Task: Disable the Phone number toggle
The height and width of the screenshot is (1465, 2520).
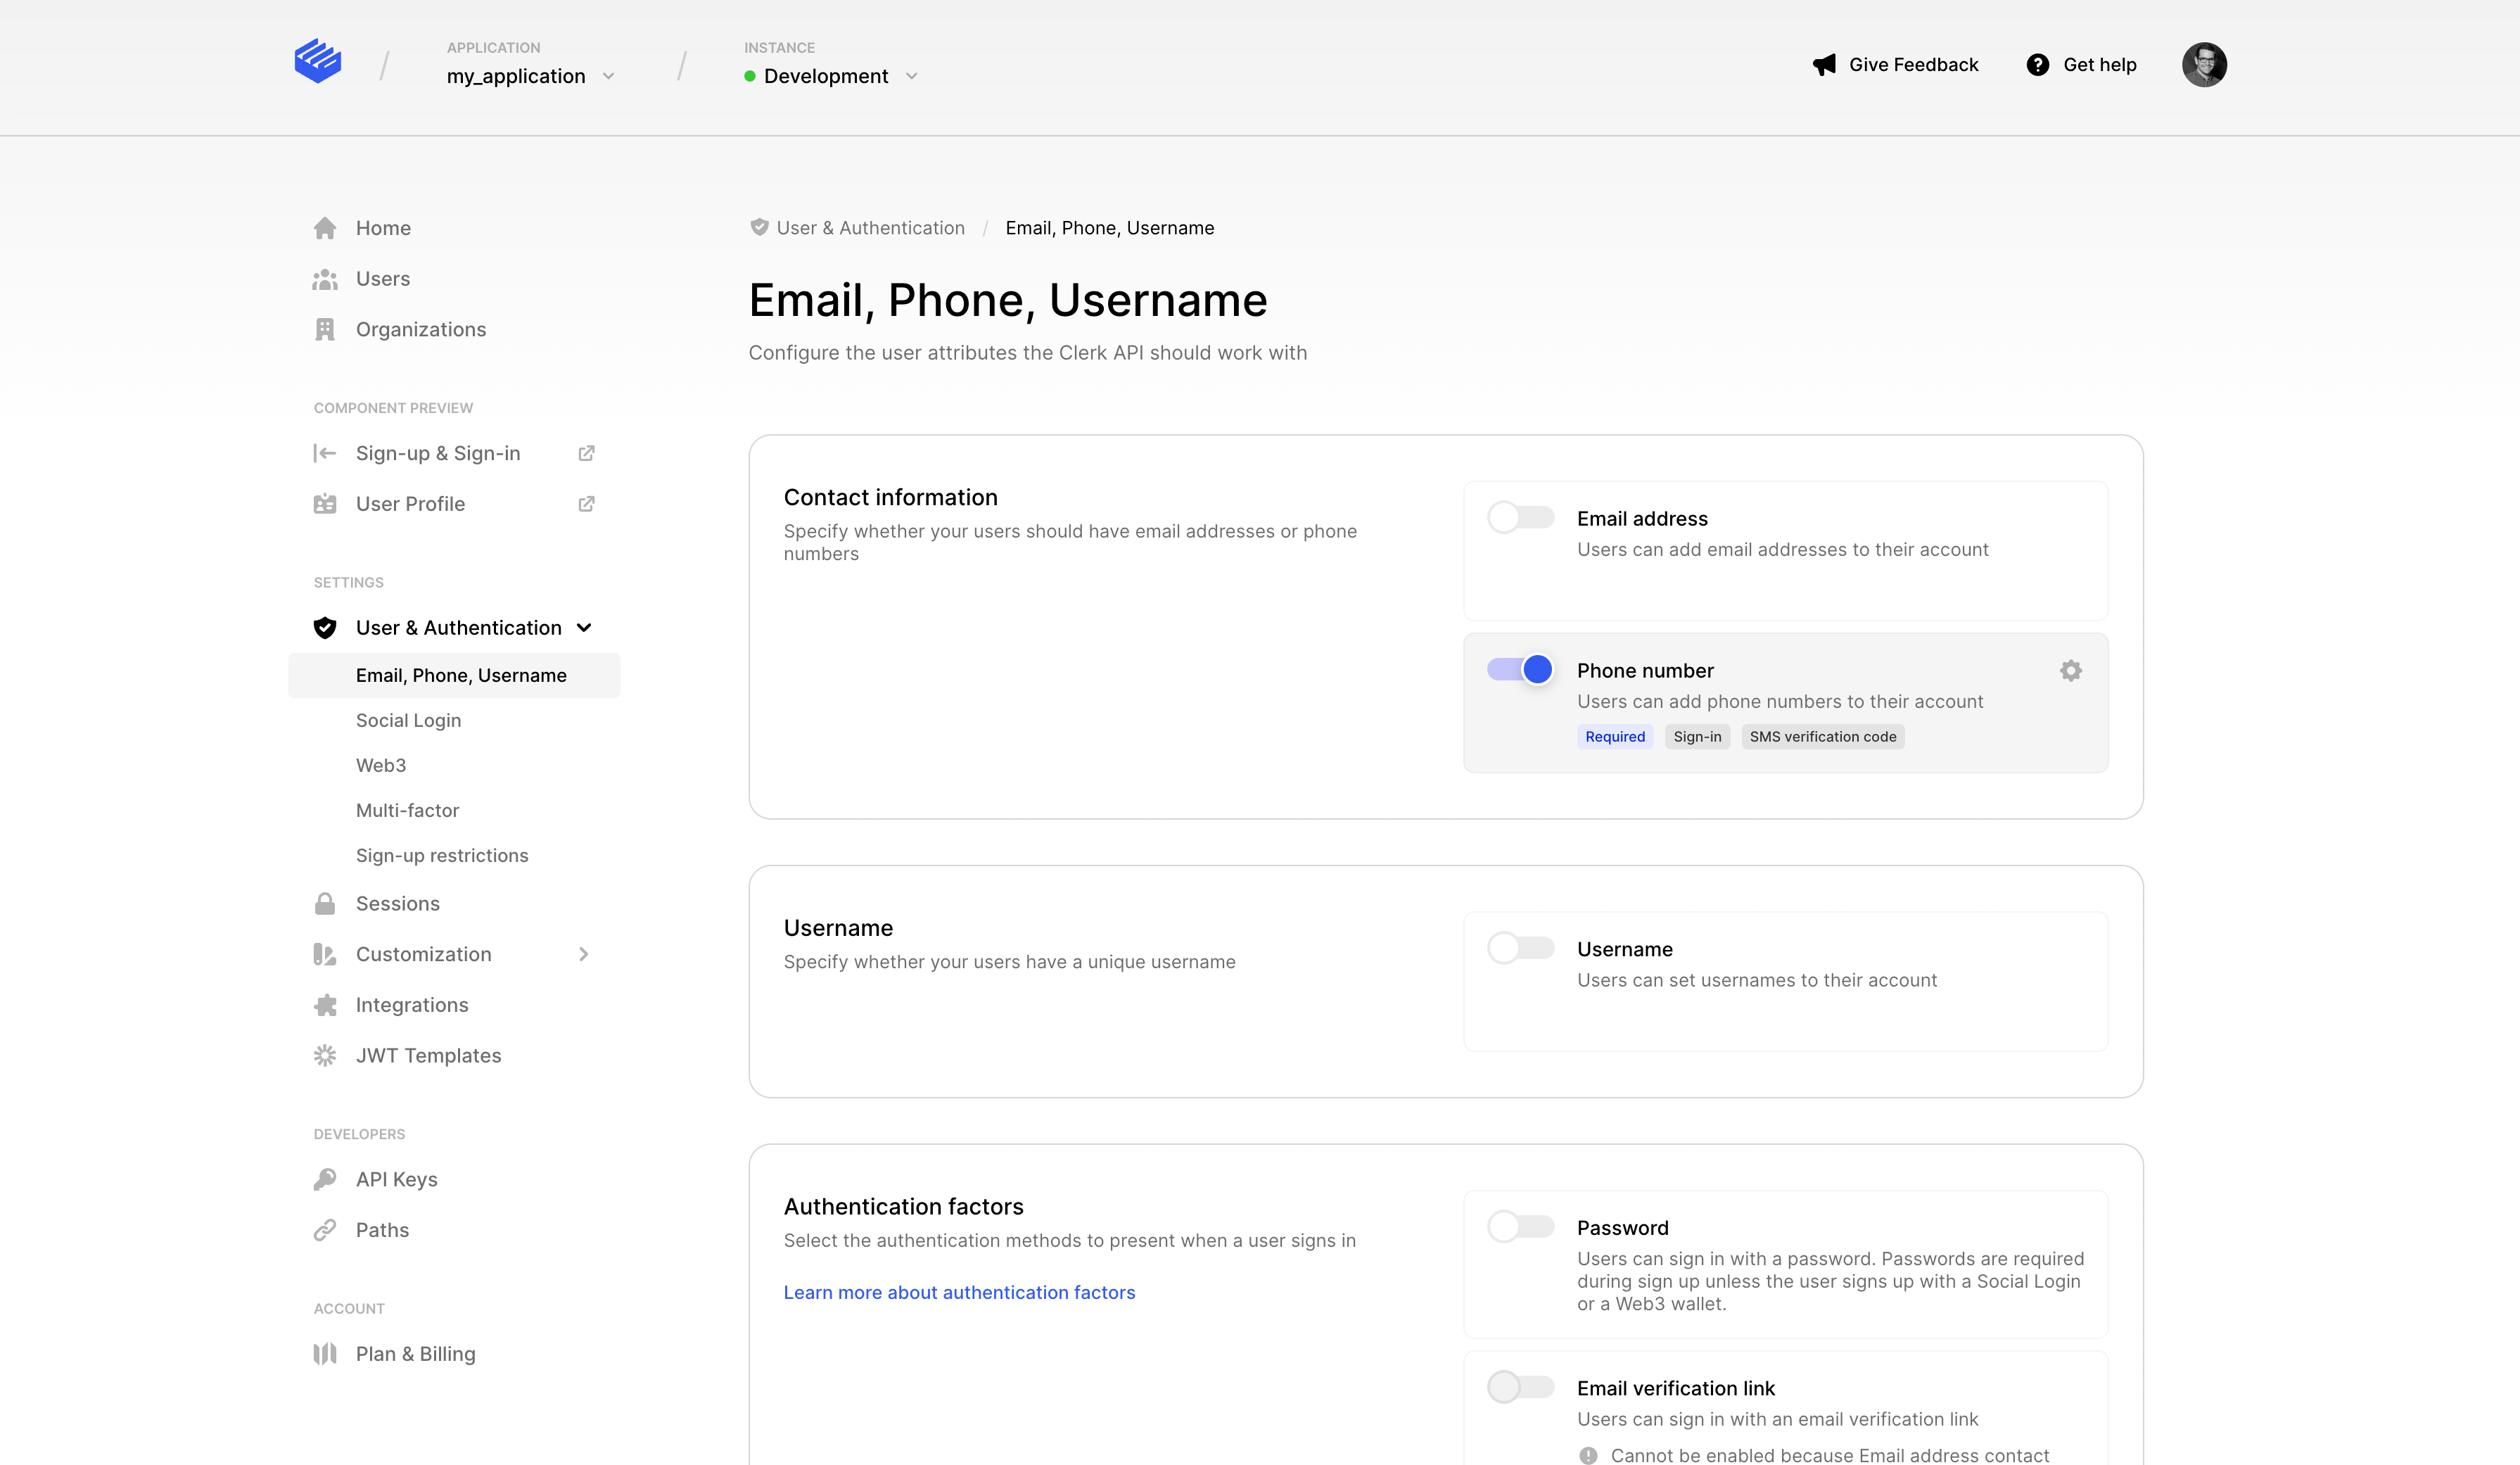Action: pyautogui.click(x=1520, y=669)
